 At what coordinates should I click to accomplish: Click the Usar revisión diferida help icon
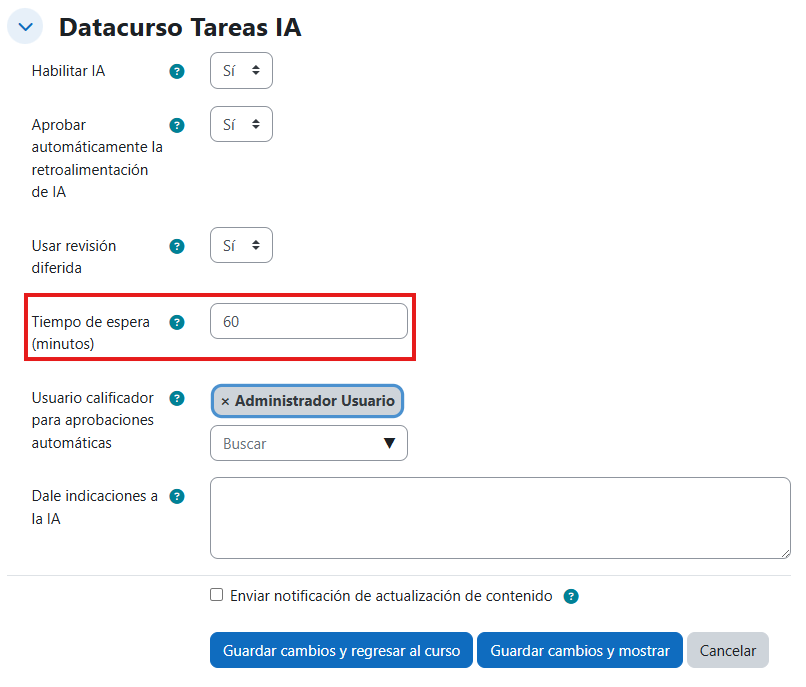tap(177, 246)
